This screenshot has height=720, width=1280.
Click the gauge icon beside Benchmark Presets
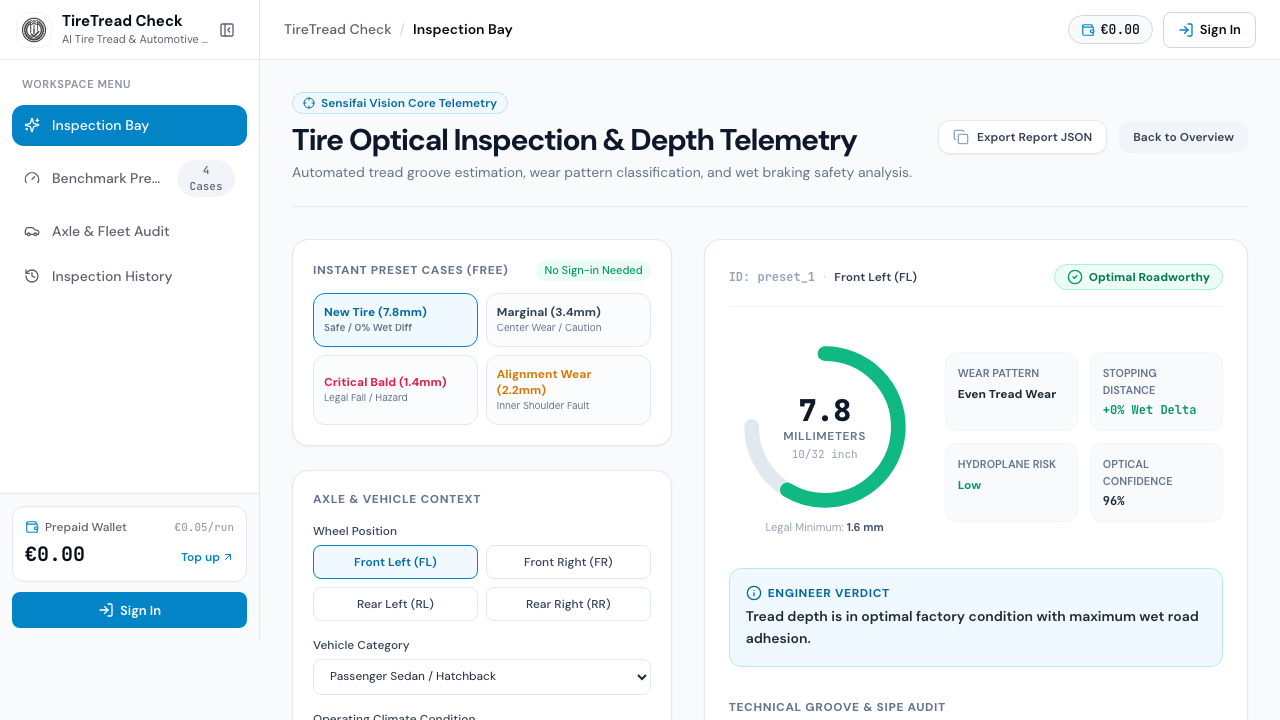point(32,178)
